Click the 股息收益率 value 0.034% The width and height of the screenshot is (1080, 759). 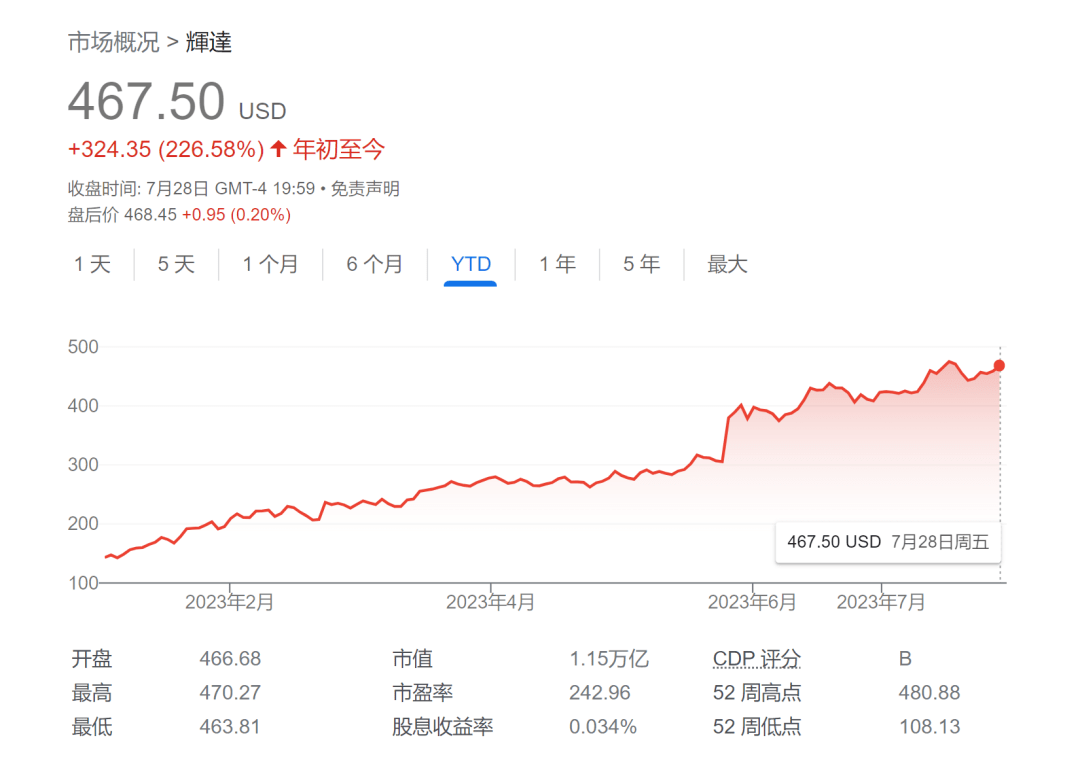point(603,727)
